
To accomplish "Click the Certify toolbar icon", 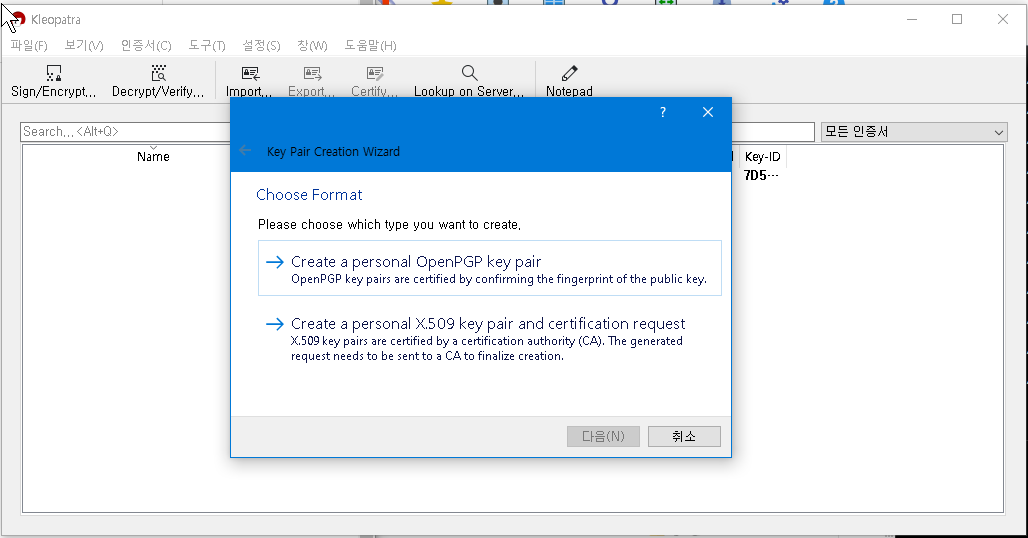I will coord(374,73).
